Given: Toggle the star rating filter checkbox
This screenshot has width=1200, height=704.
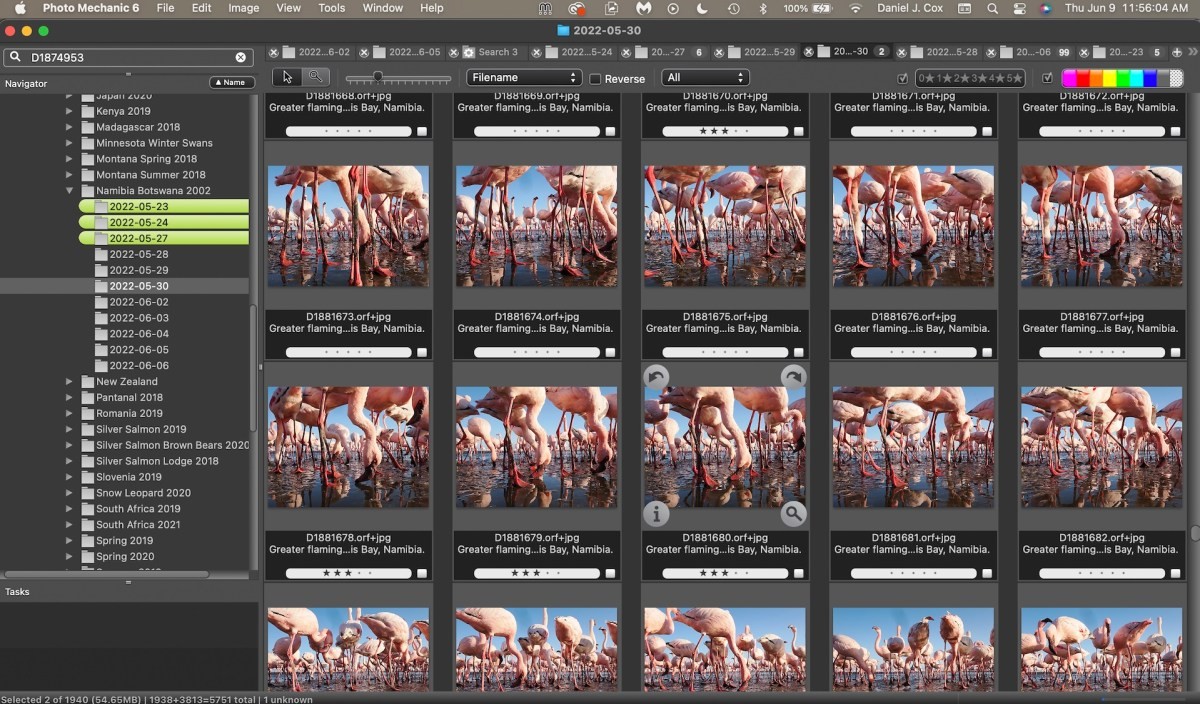Looking at the screenshot, I should [x=903, y=78].
